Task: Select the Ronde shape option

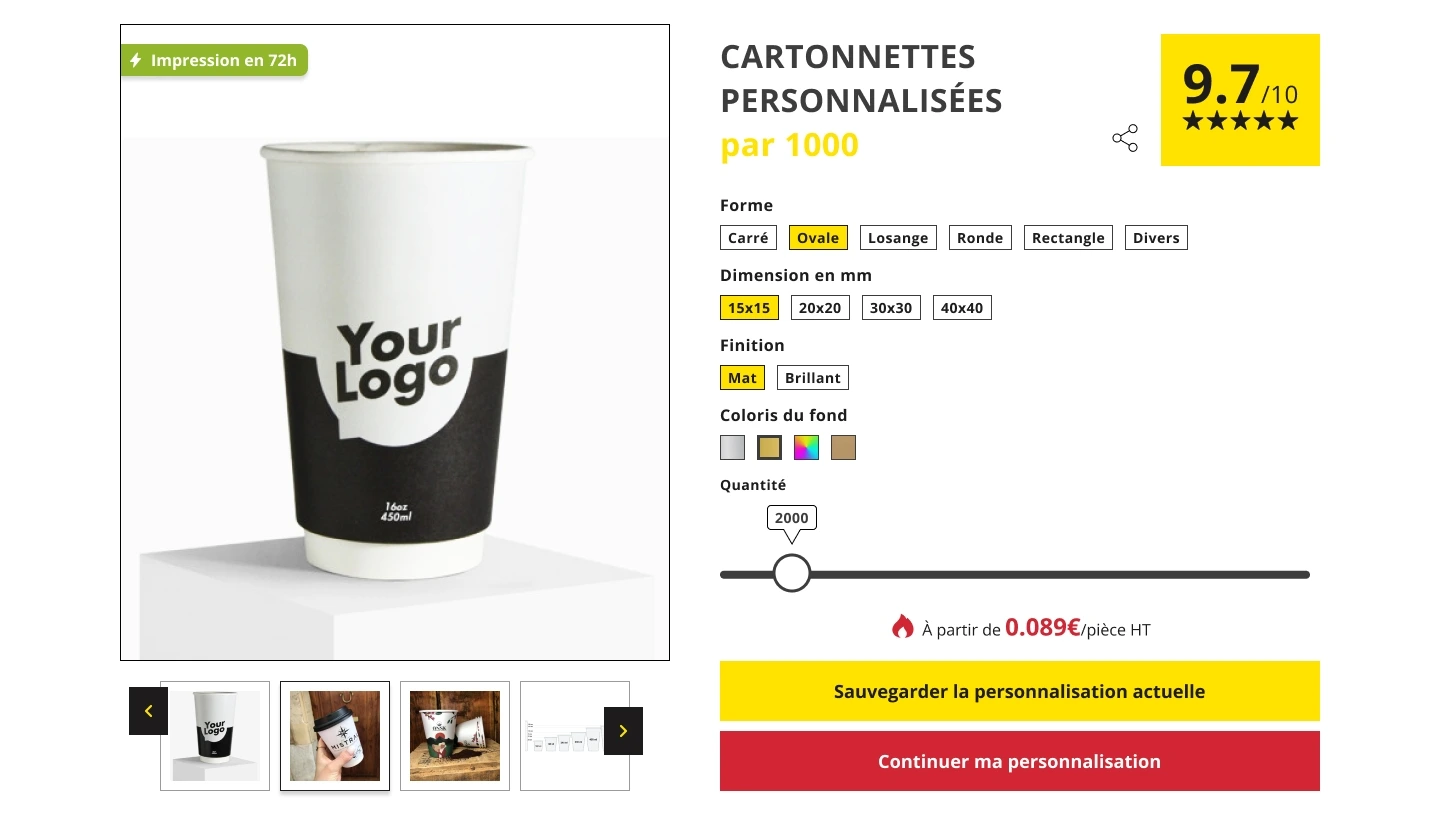Action: (980, 238)
